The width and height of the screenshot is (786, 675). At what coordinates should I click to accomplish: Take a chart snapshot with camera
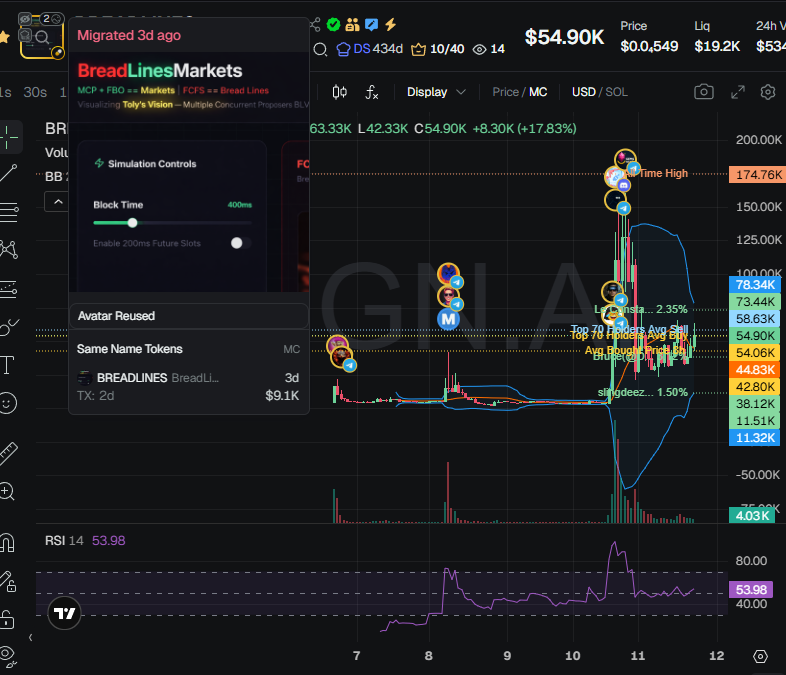704,92
